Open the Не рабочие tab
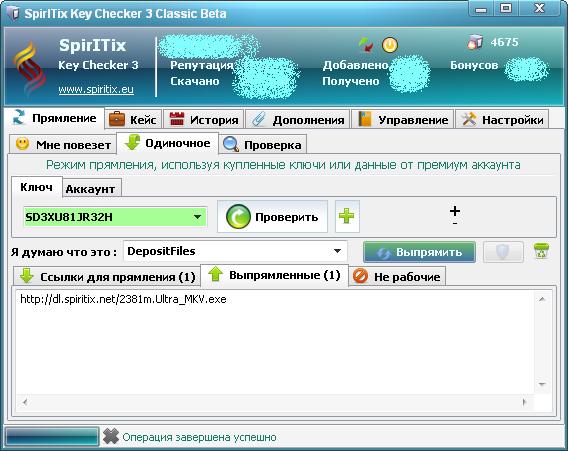Screen dimensions: 568x451 [397, 276]
